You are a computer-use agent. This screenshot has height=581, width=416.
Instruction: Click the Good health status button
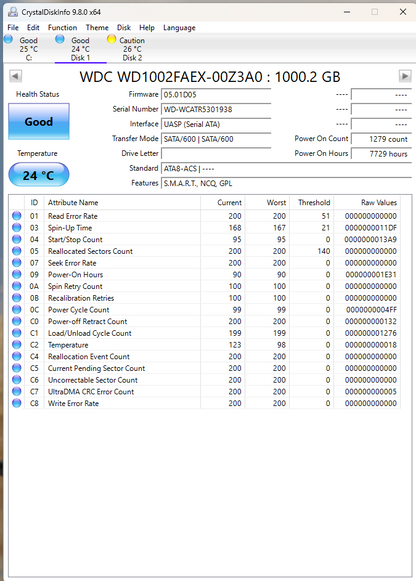pos(39,122)
